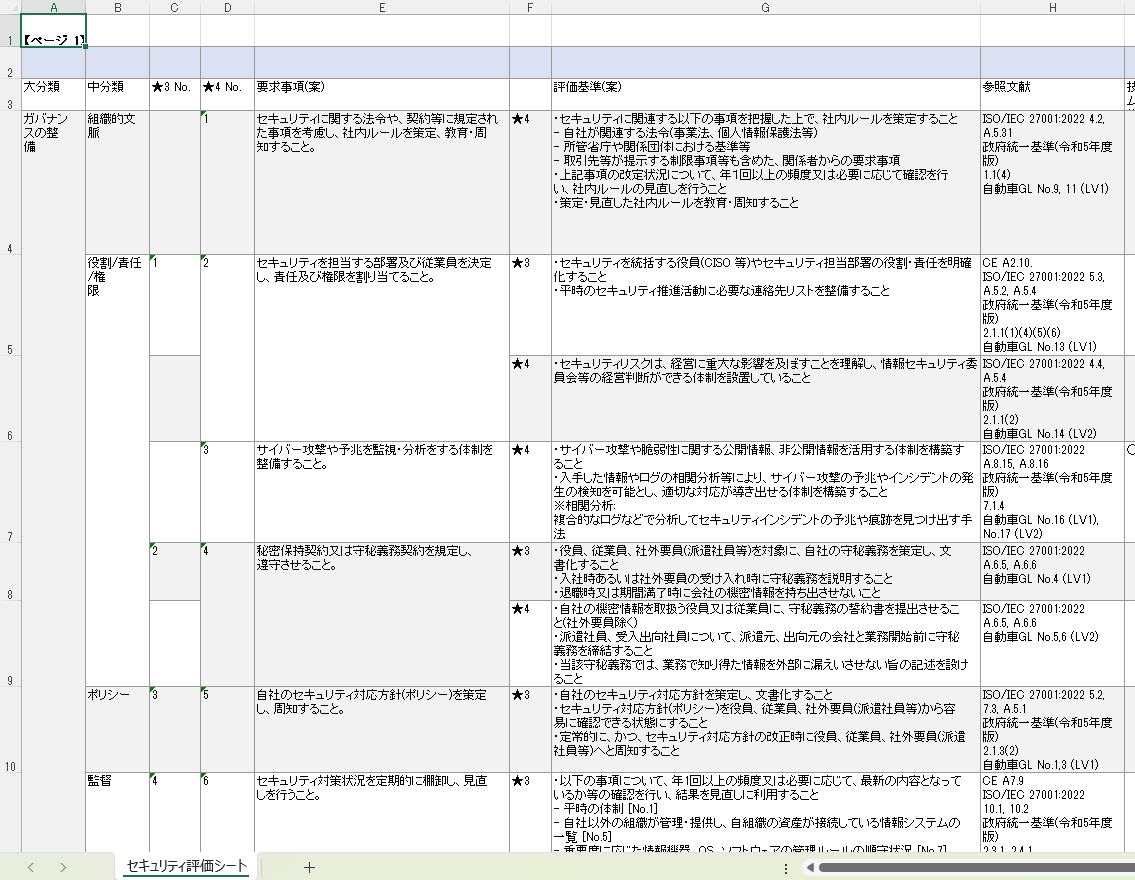Image resolution: width=1135 pixels, height=880 pixels.
Task: Select row 7 header
Action: click(10, 537)
